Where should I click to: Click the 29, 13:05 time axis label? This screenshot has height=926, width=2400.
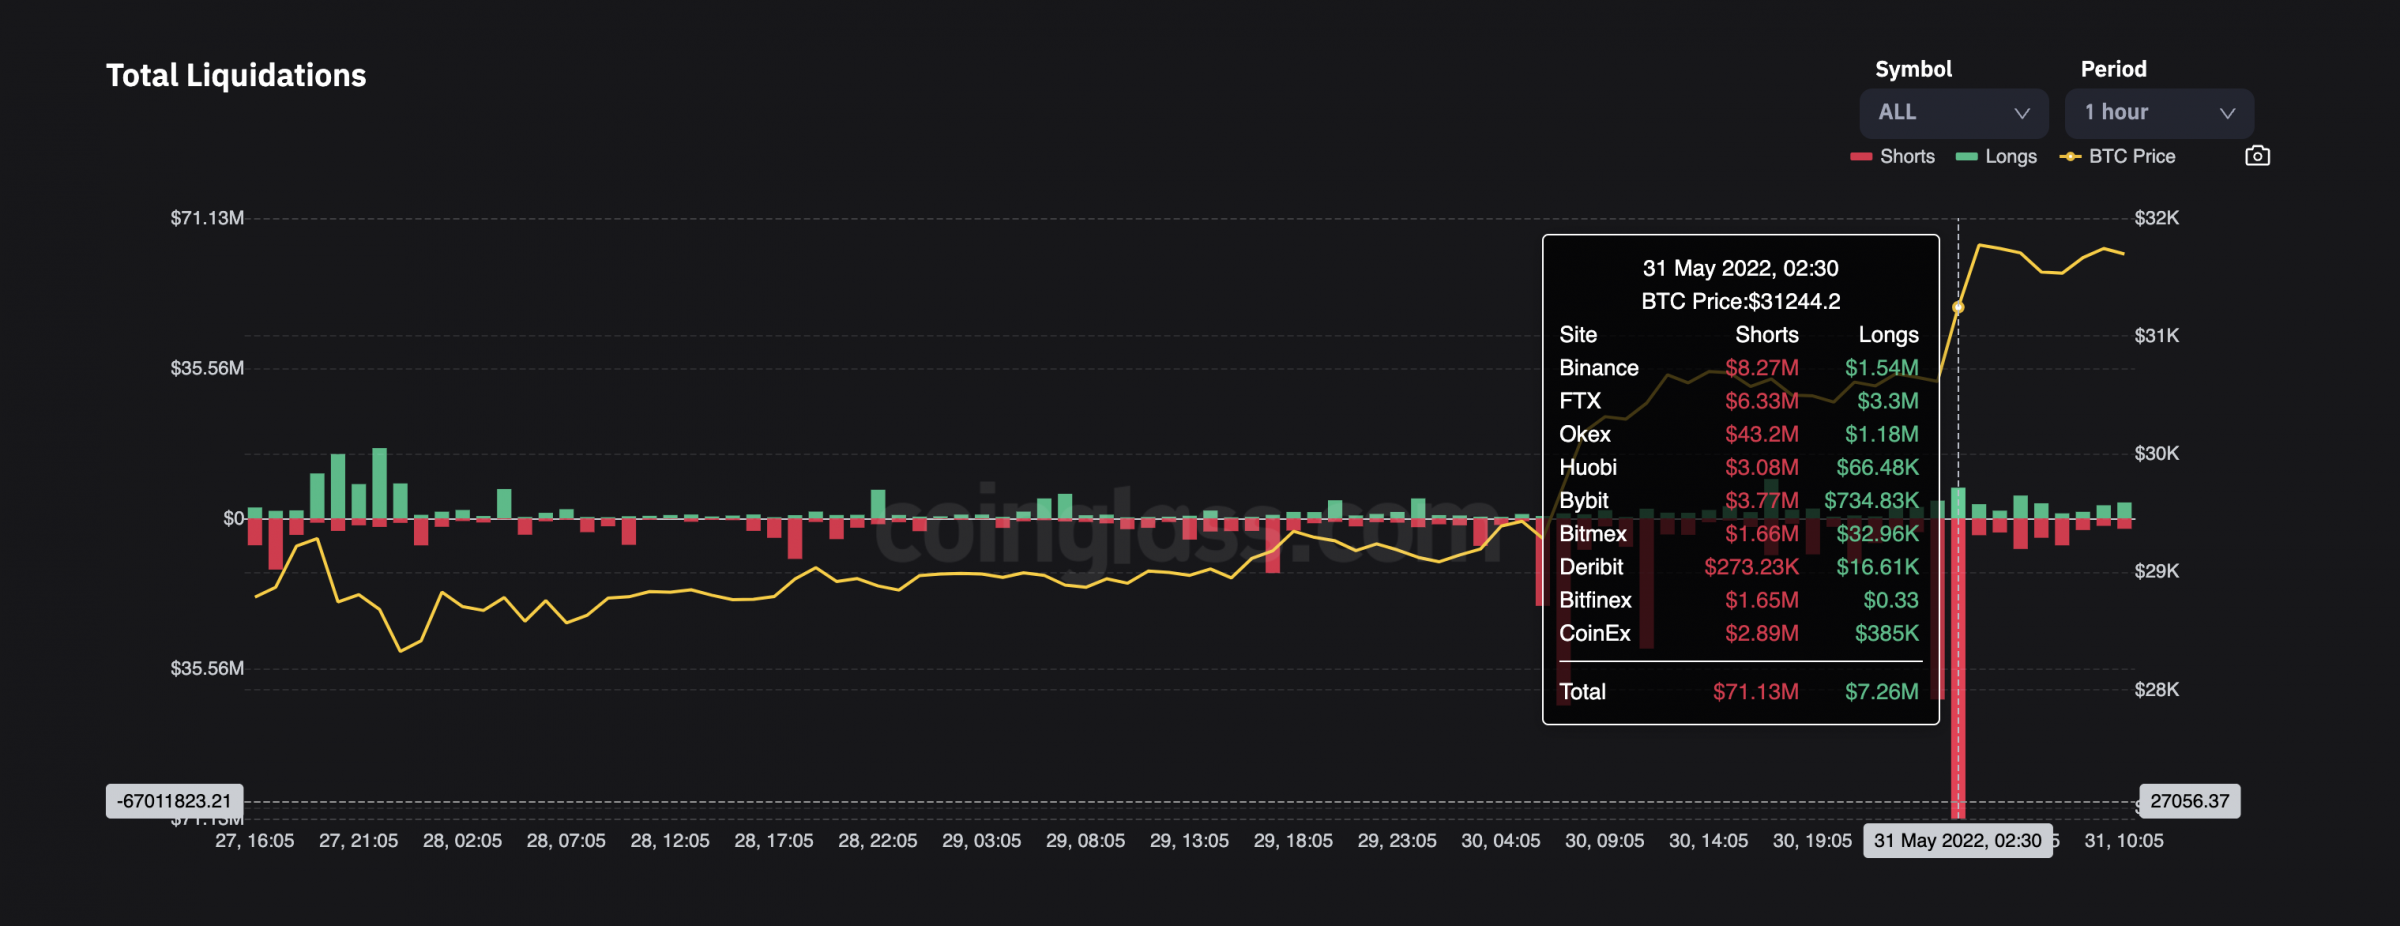click(1189, 841)
